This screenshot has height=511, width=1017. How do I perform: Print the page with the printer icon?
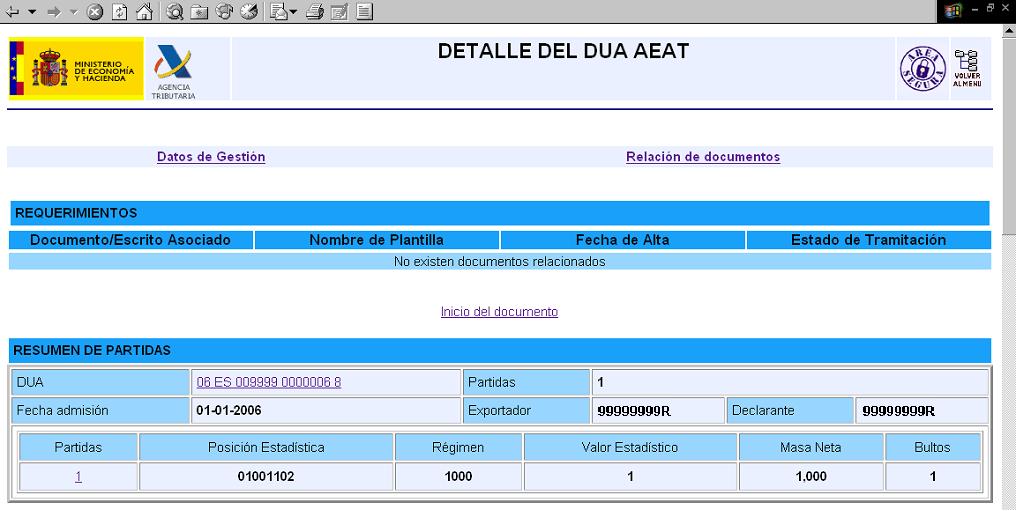(x=315, y=12)
